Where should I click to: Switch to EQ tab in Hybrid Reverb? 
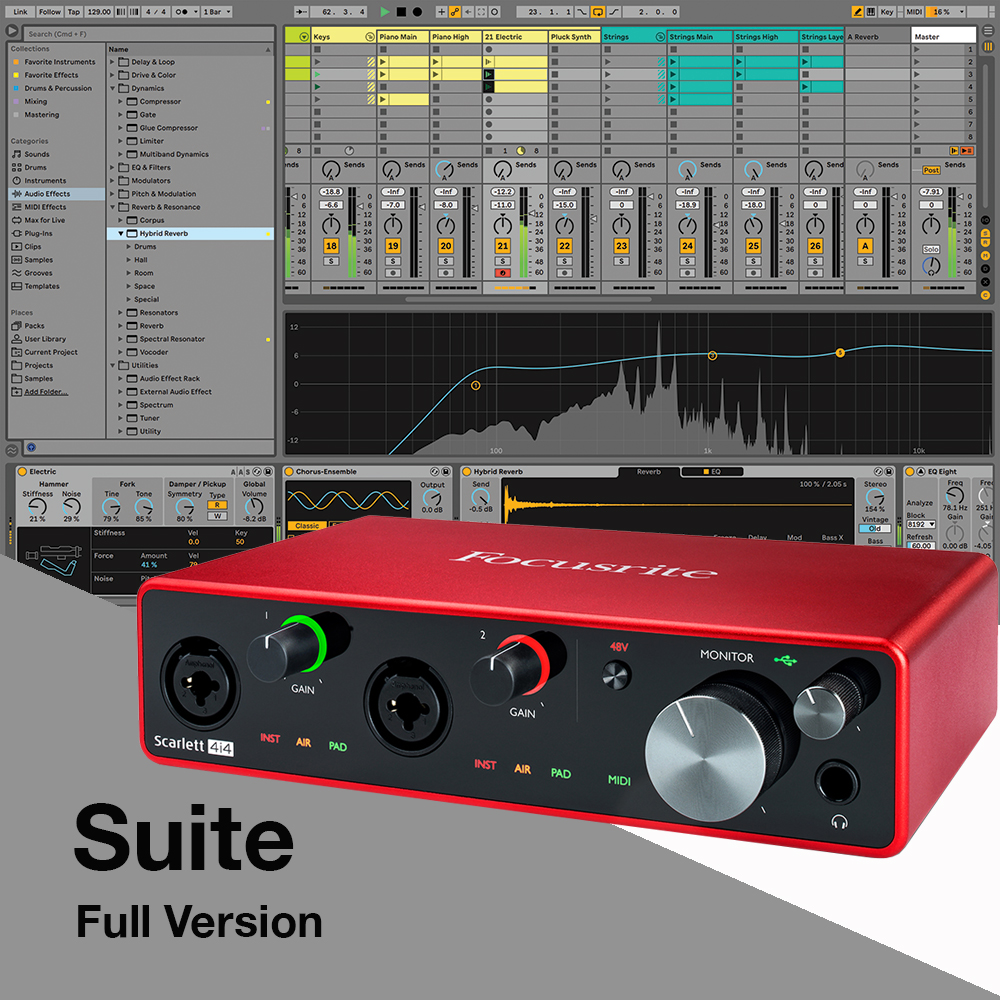[712, 472]
